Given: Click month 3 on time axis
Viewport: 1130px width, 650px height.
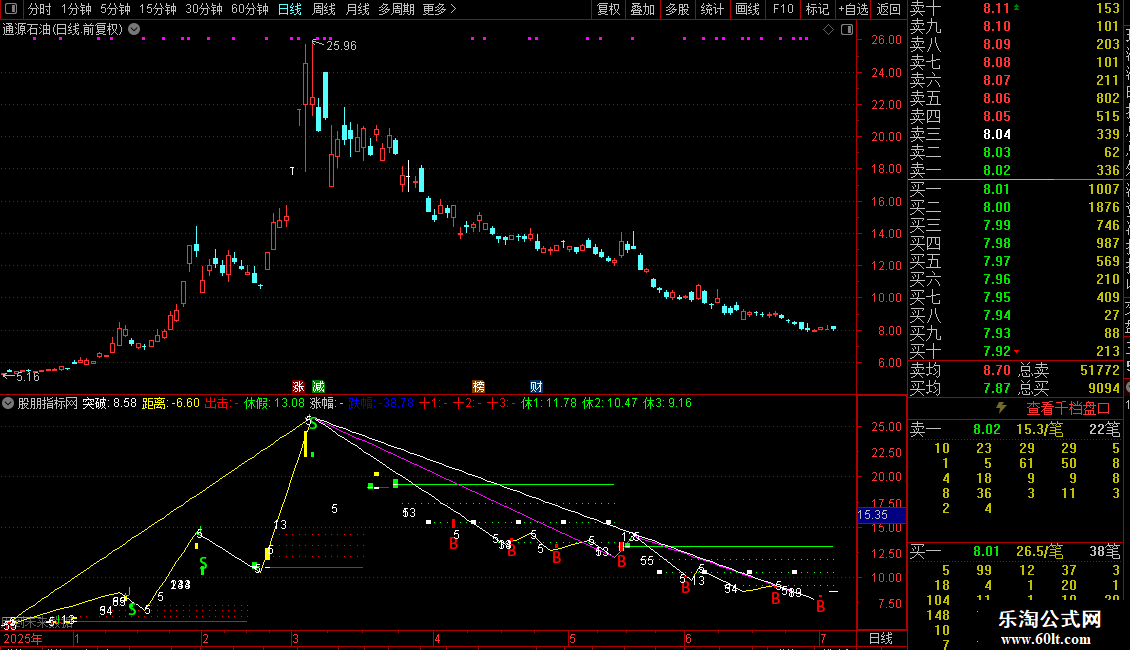Looking at the screenshot, I should coord(295,639).
